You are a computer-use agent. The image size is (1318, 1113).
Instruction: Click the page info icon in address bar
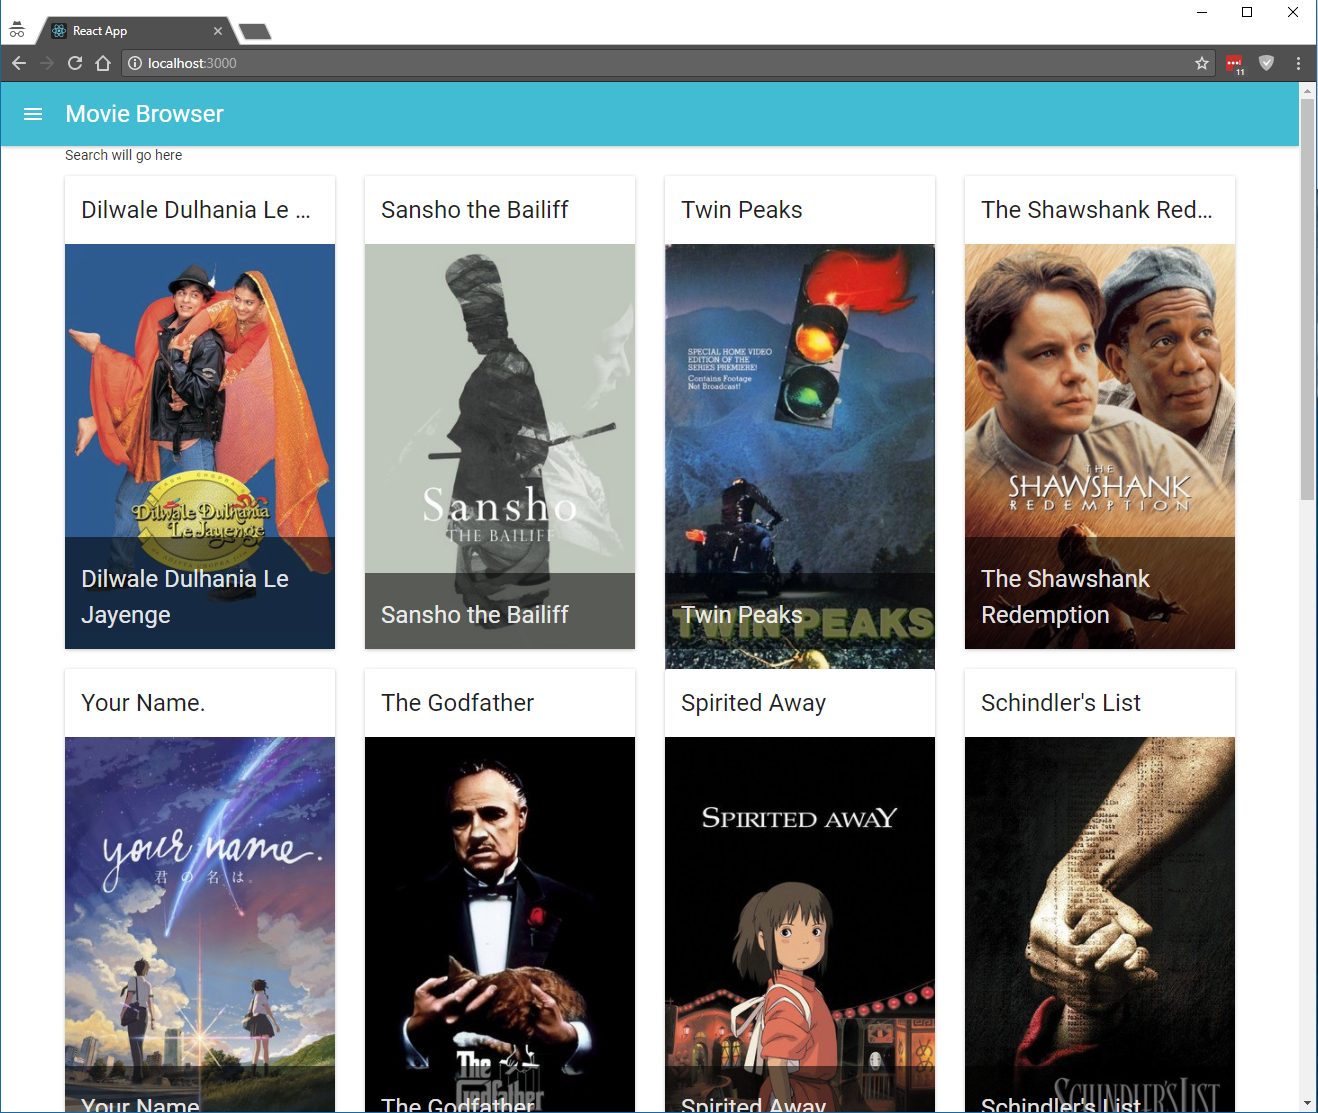(135, 63)
